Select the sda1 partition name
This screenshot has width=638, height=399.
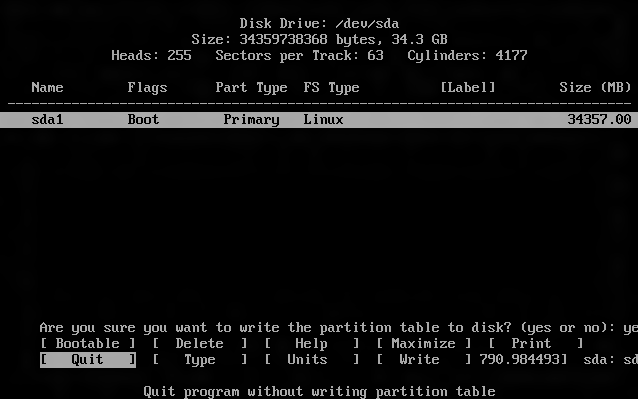[47, 120]
